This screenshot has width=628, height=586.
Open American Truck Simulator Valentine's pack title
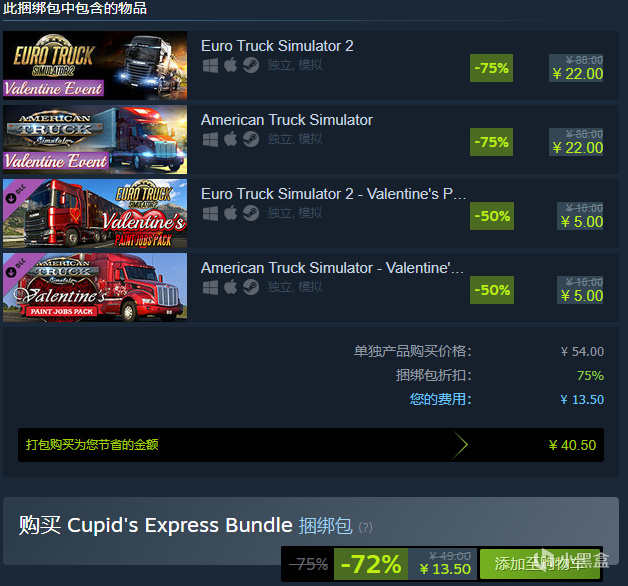coord(332,268)
